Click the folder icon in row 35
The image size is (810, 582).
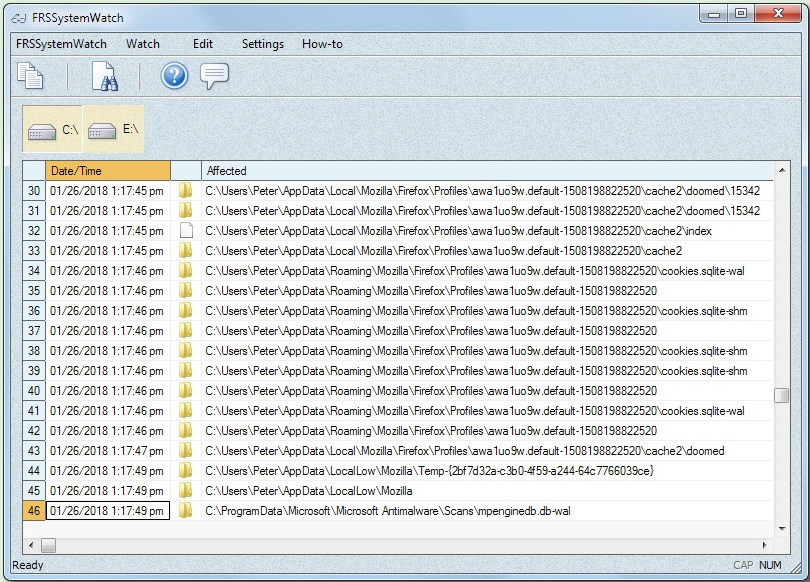[186, 291]
